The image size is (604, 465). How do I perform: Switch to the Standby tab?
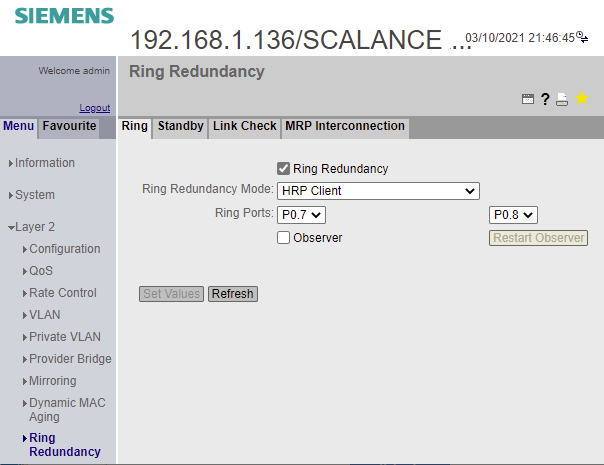[x=180, y=127]
